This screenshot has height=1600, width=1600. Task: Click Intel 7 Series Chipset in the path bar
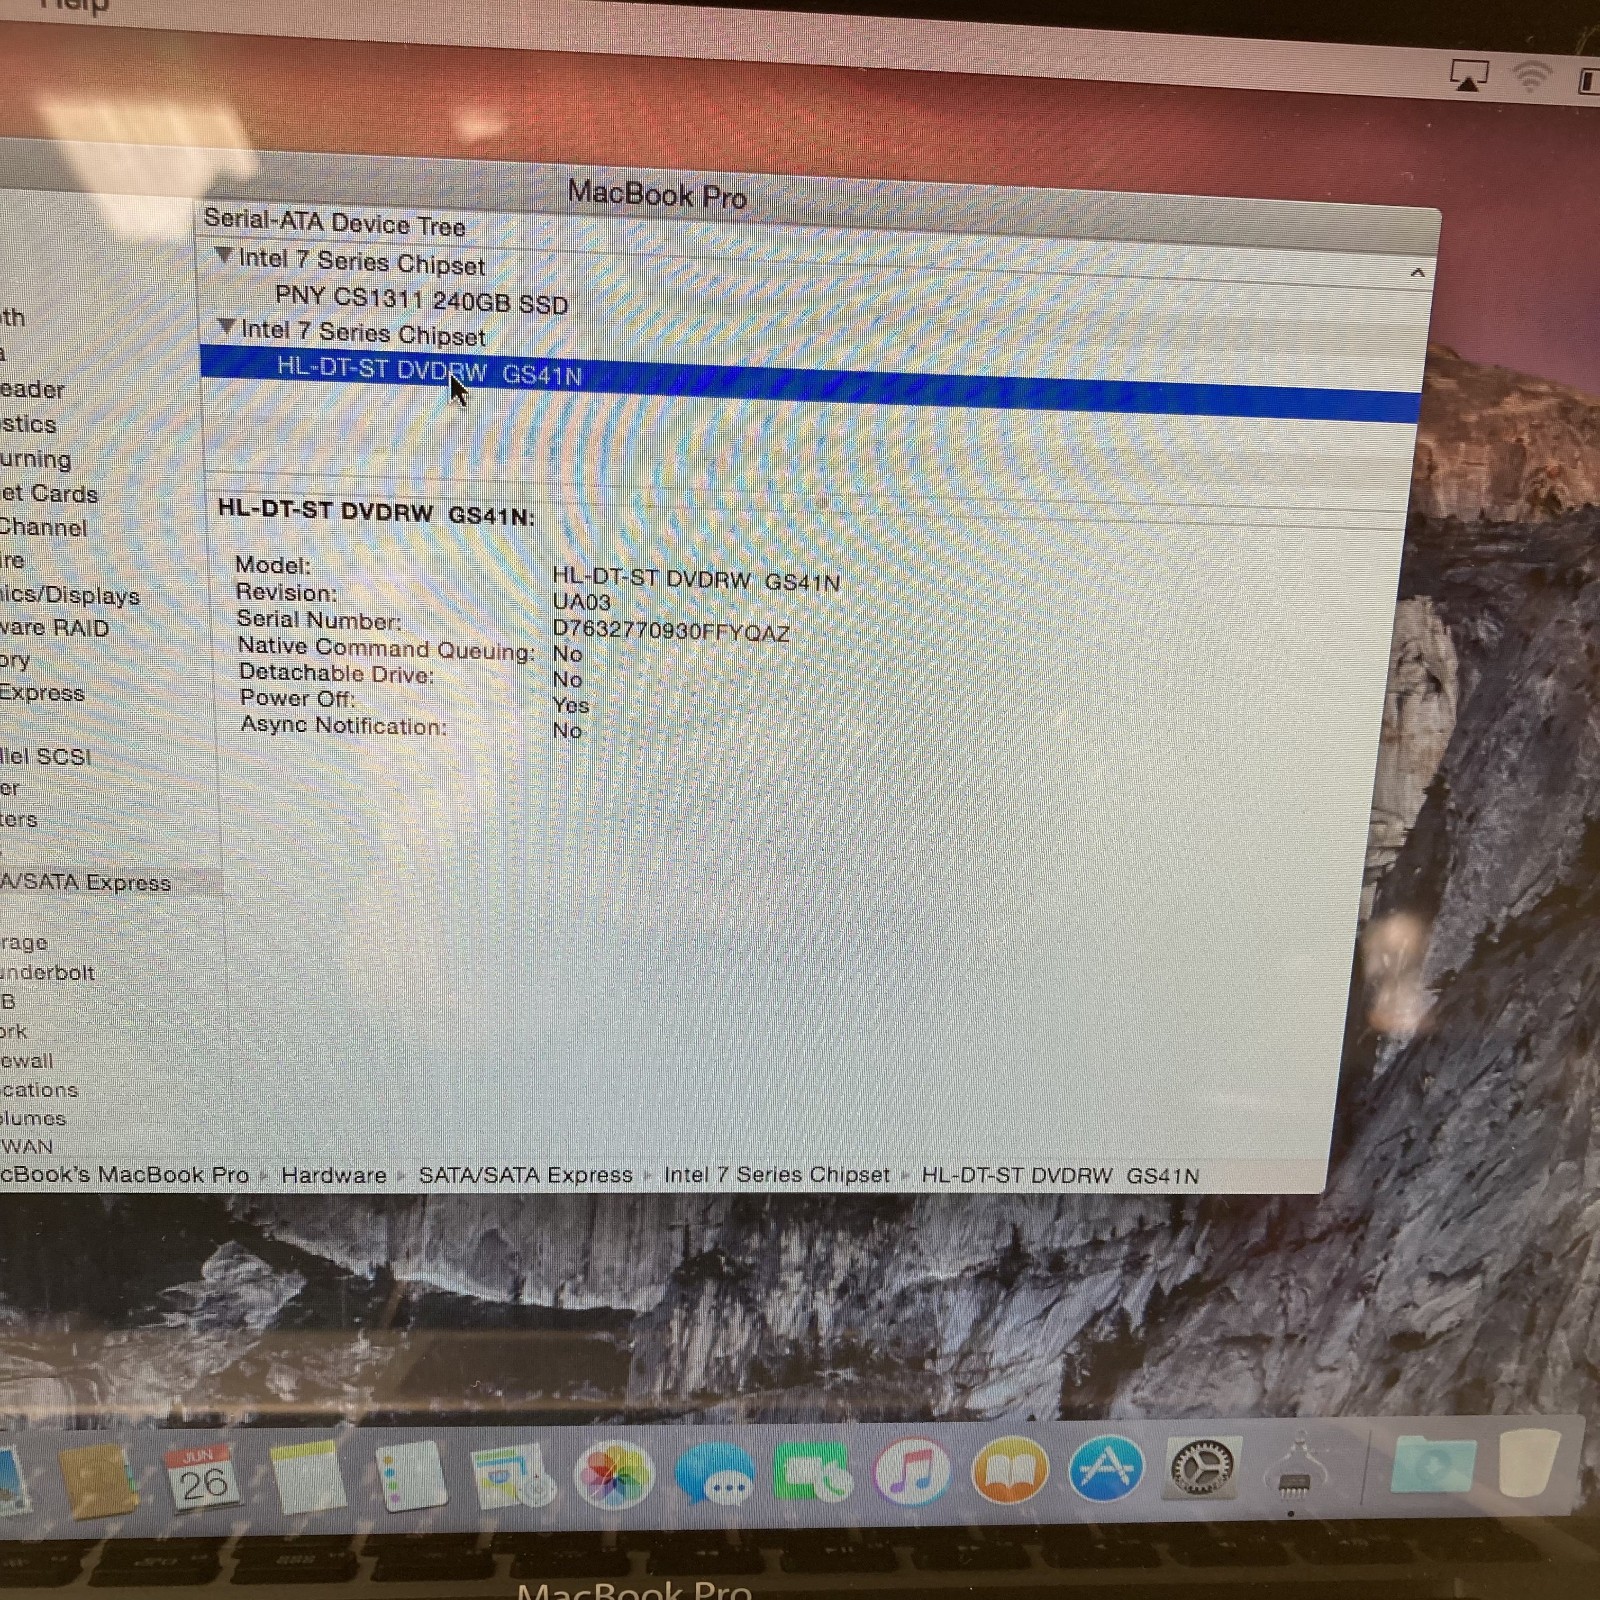tap(776, 1175)
